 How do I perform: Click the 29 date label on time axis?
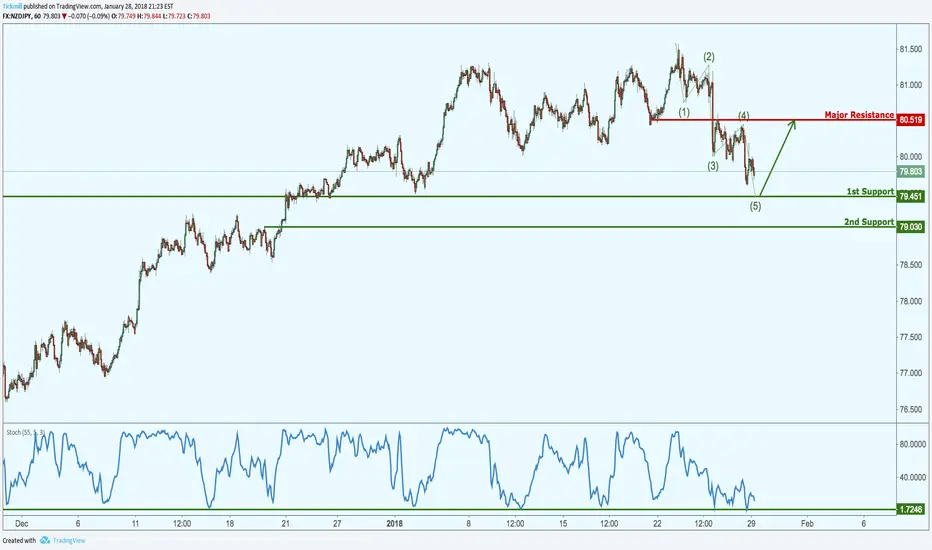(x=751, y=524)
